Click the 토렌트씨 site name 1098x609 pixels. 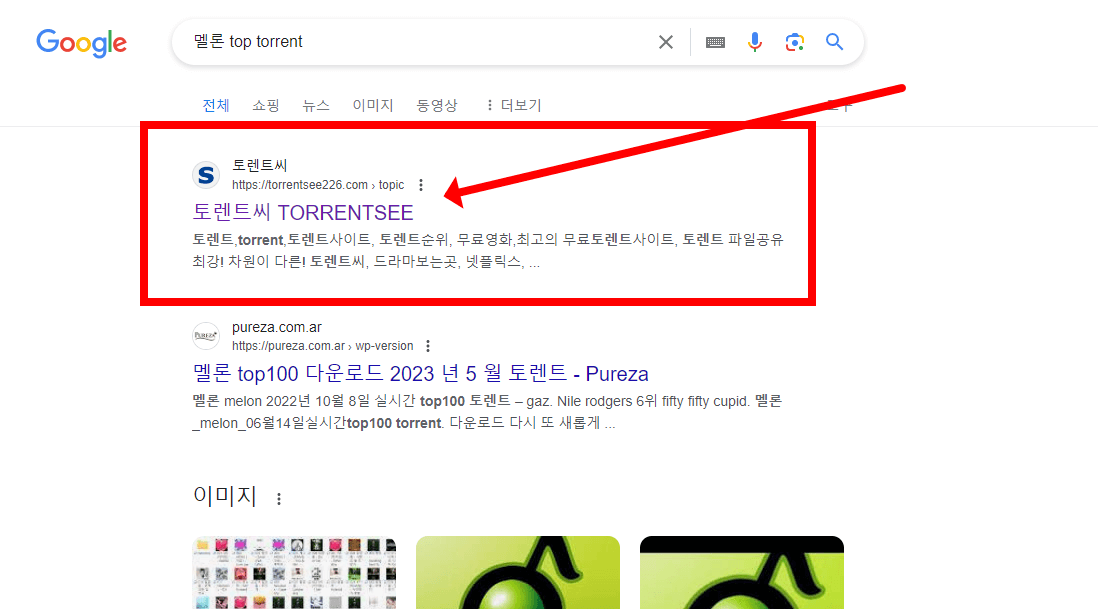click(x=260, y=165)
